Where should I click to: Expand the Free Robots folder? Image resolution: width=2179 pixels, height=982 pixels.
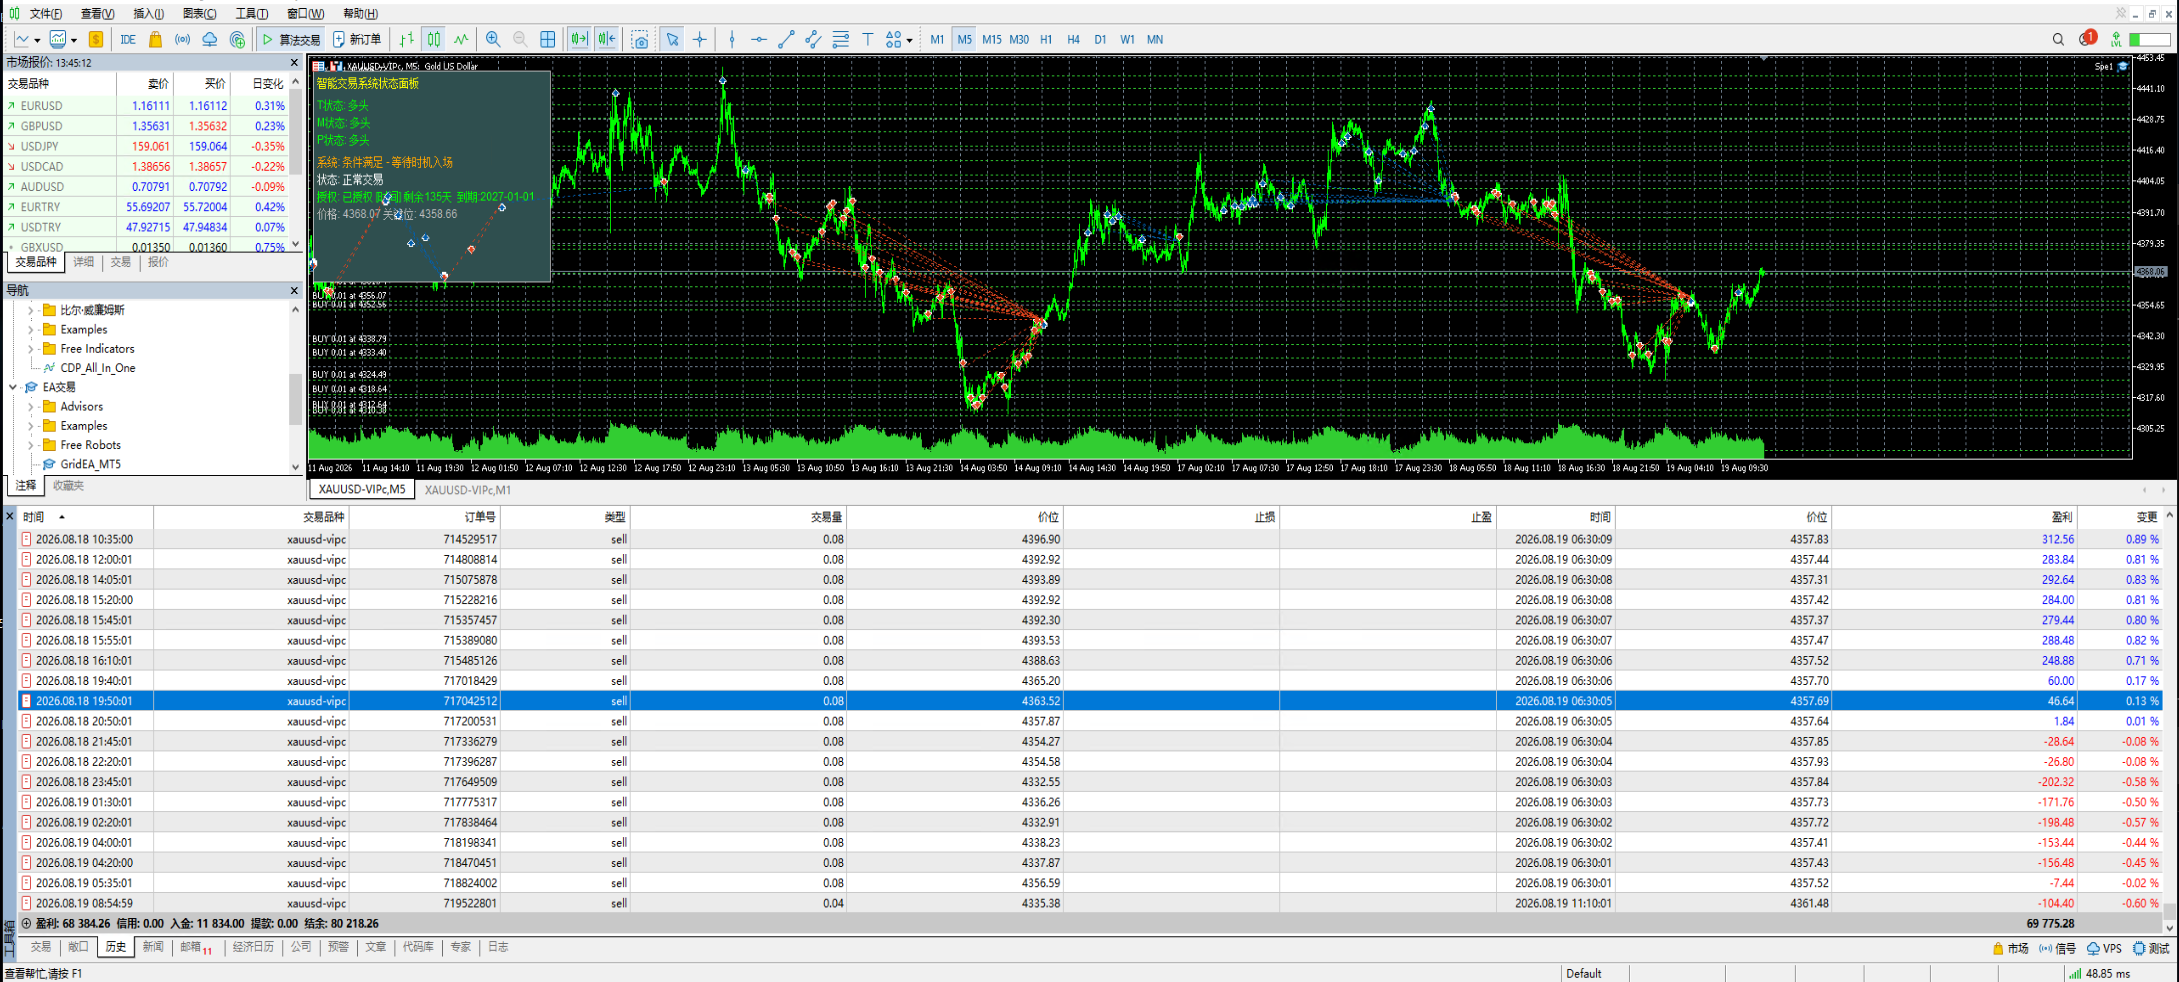pos(31,445)
